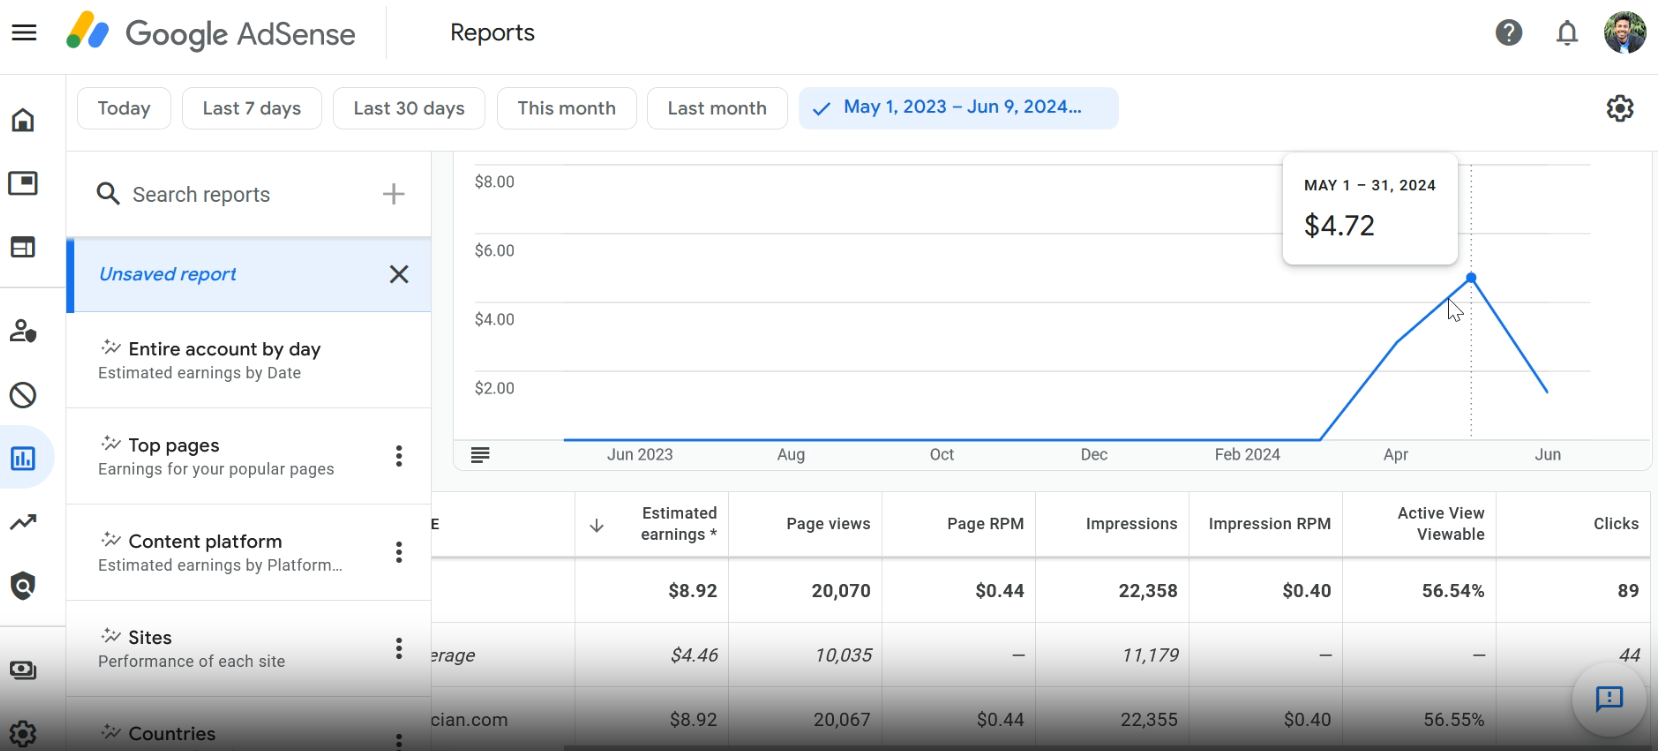Click total Page RPM $0.44 in first row

tap(1000, 591)
